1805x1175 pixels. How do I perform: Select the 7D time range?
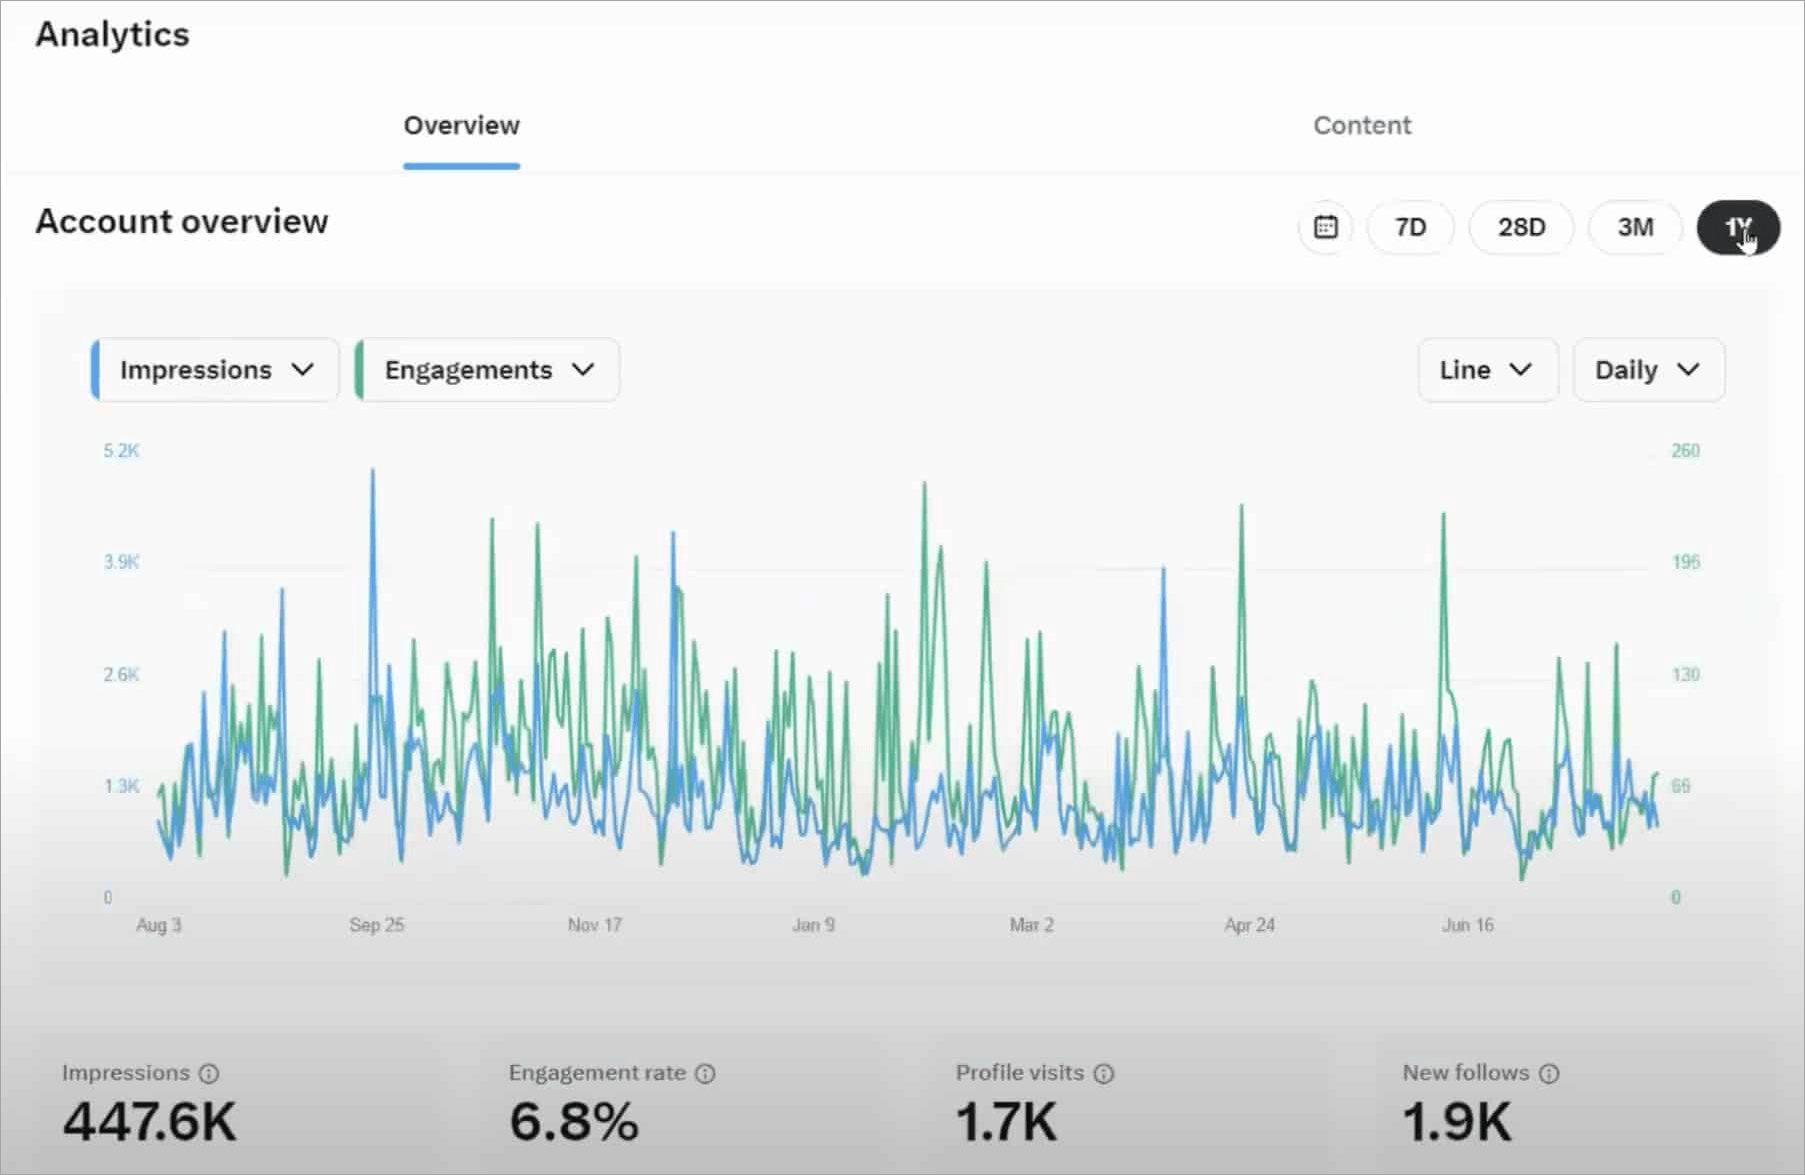[1410, 227]
